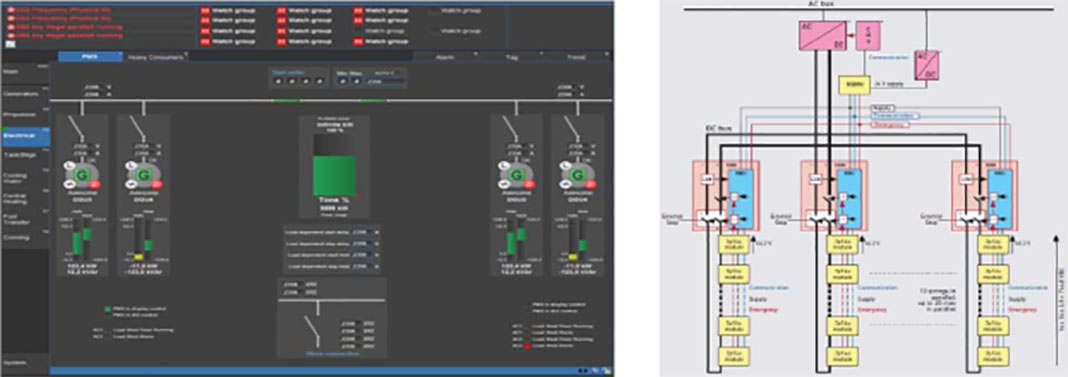Click the first red Watch group indicator

pos(206,11)
